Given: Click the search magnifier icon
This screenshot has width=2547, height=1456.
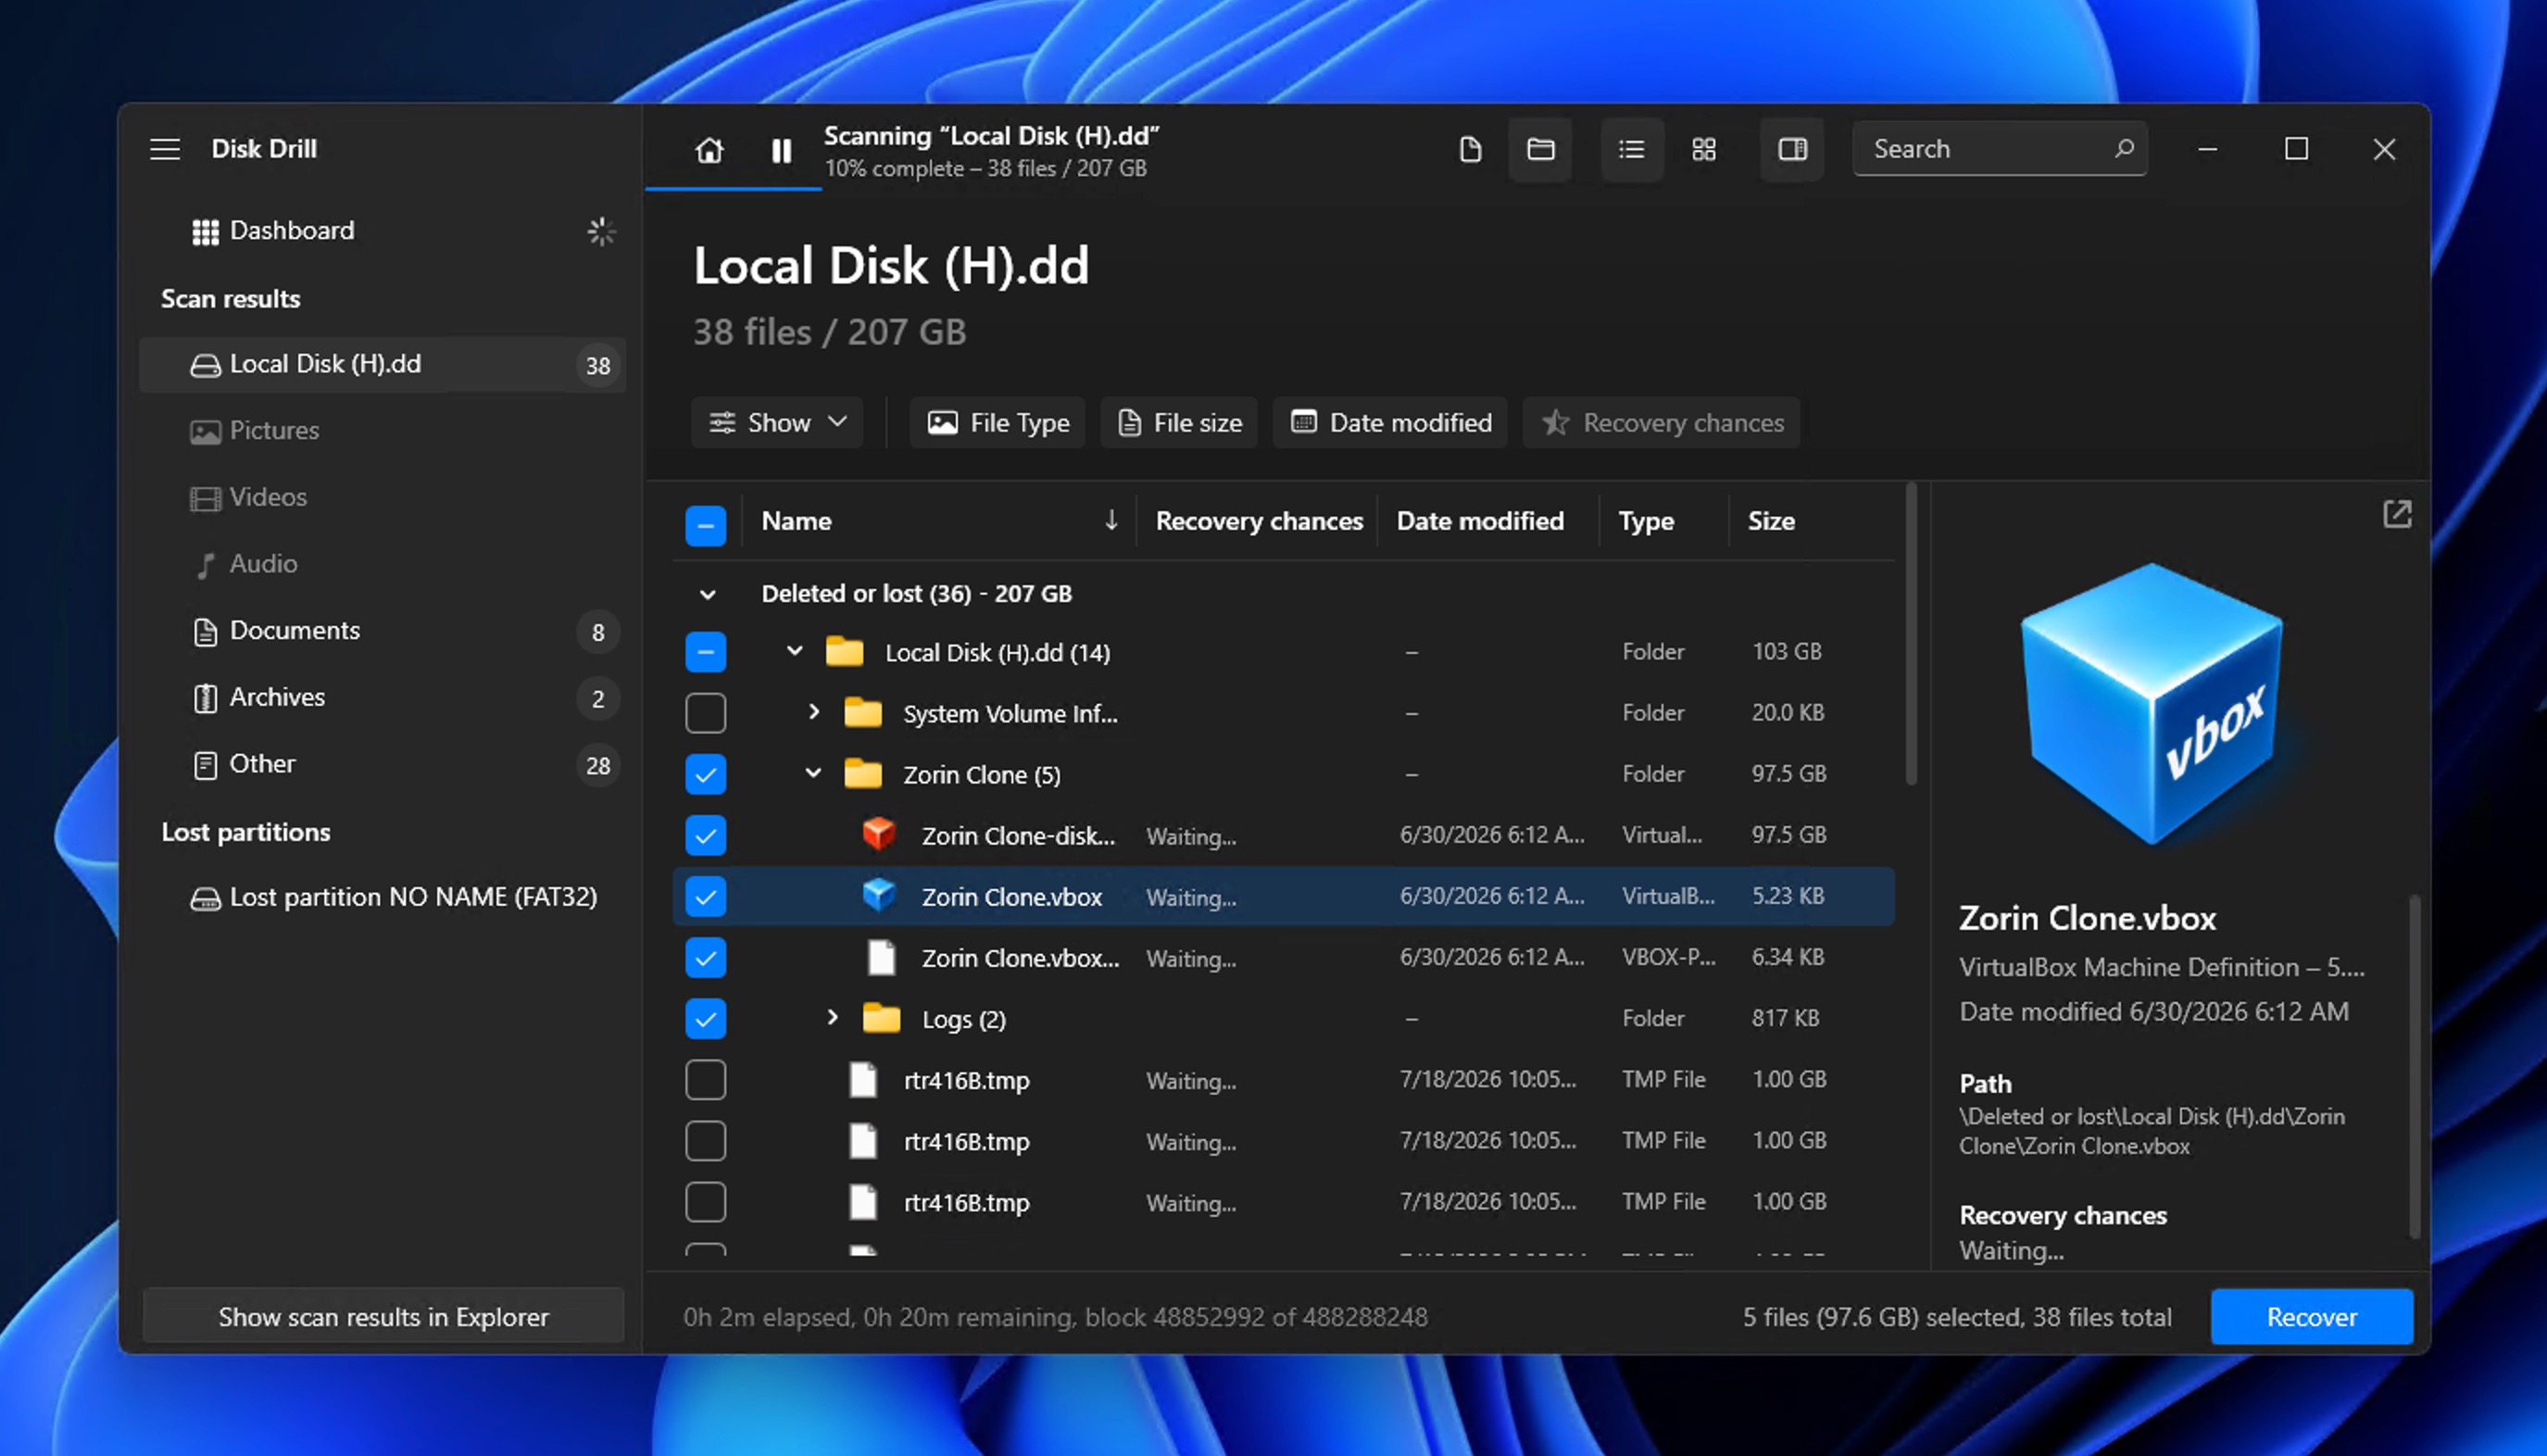Looking at the screenshot, I should 2124,148.
